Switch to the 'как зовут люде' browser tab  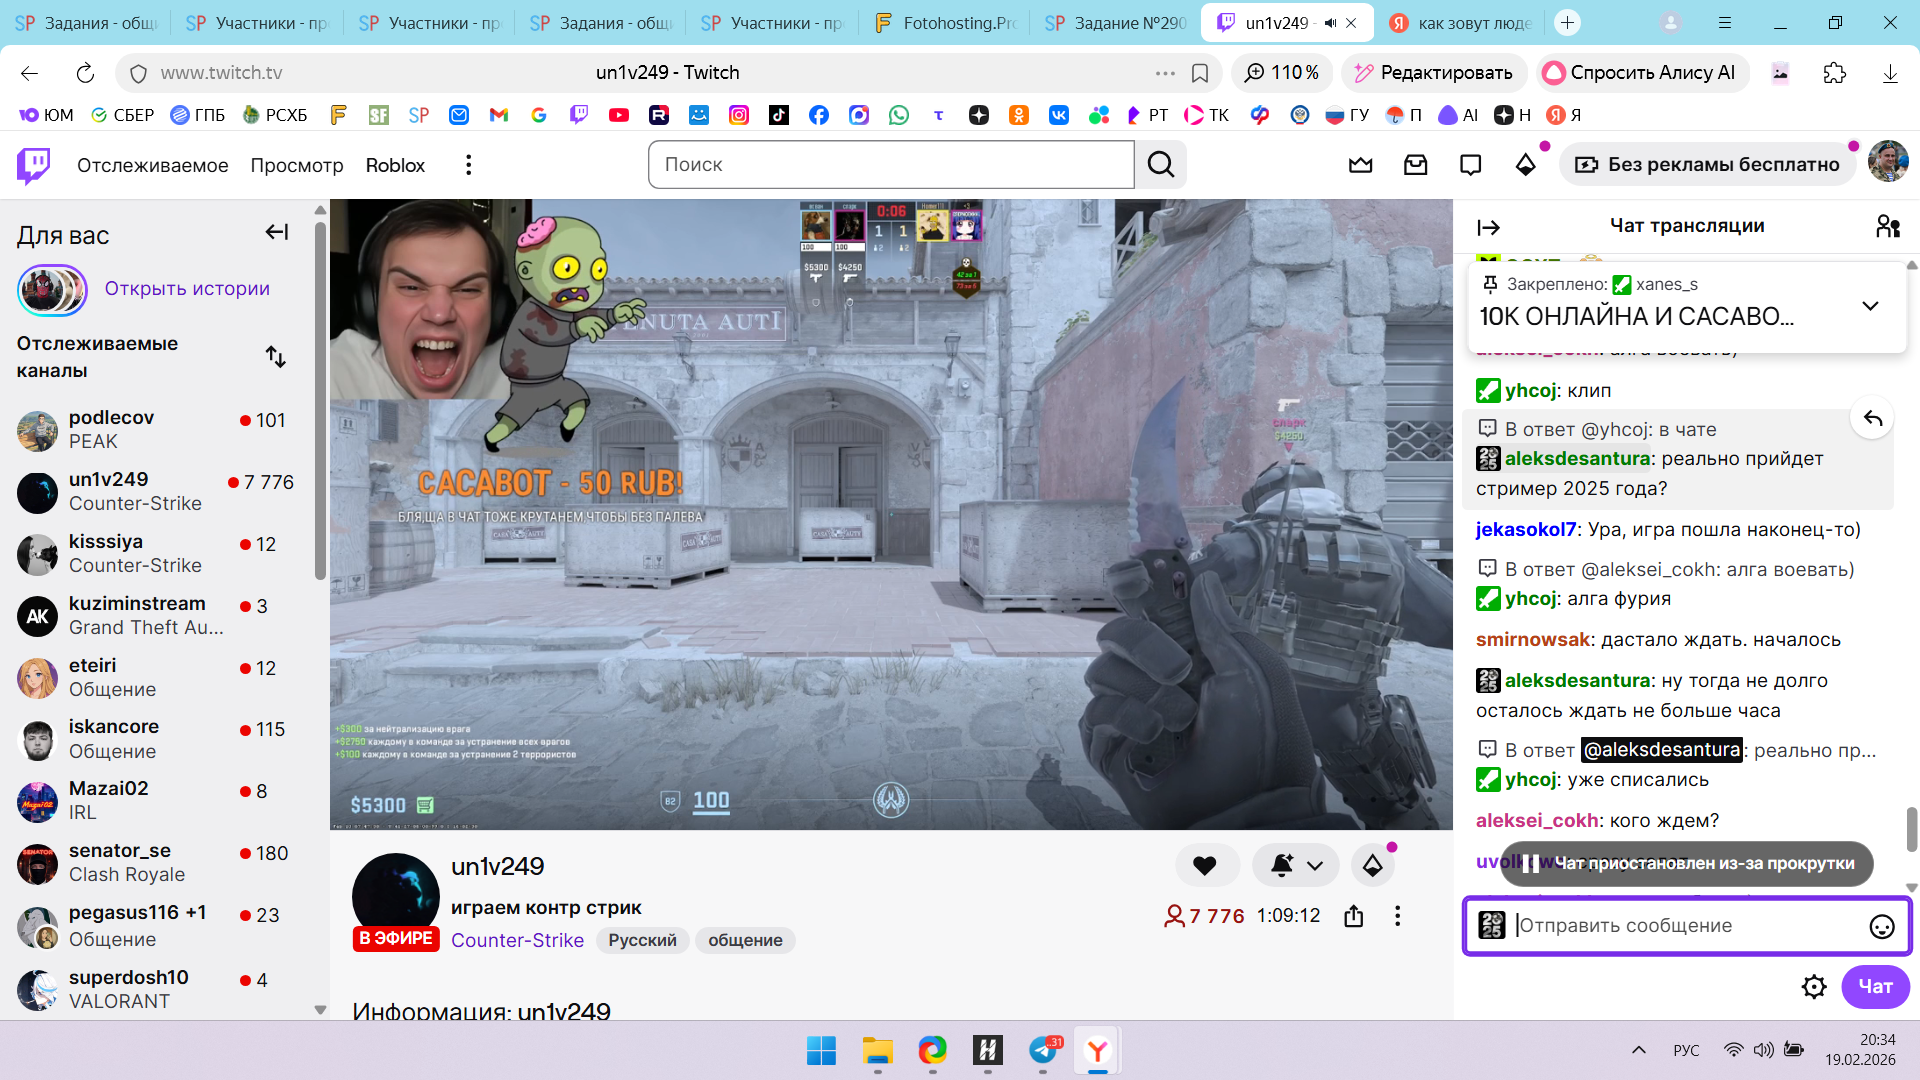tap(1461, 23)
